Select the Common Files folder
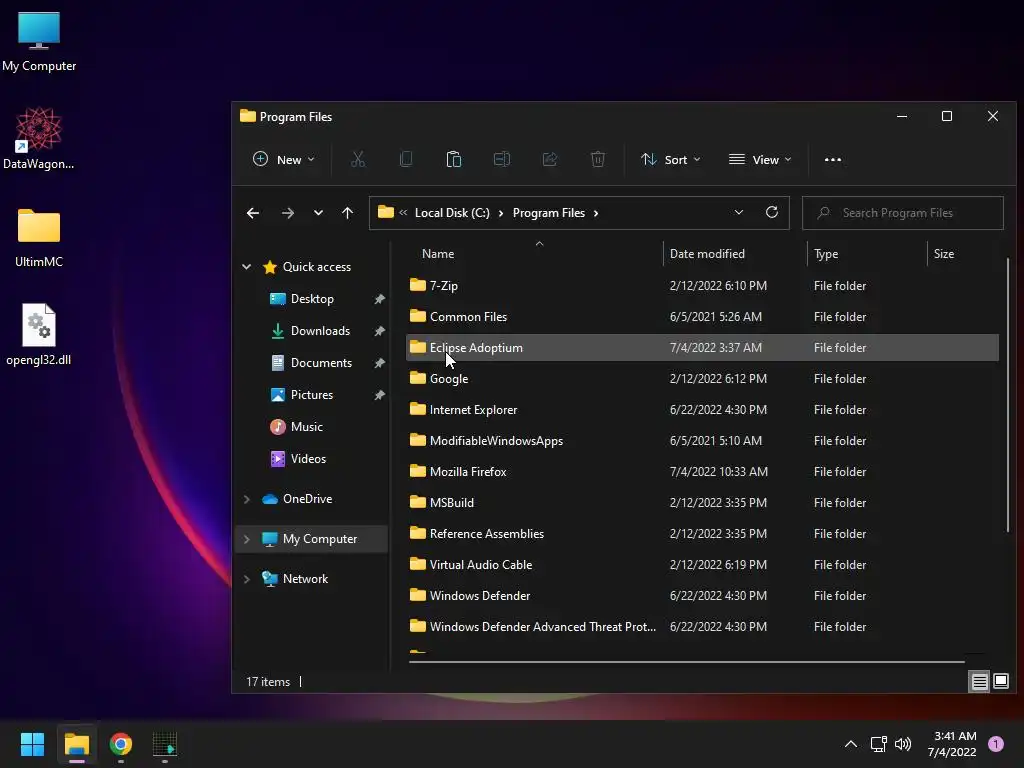 tap(702, 317)
